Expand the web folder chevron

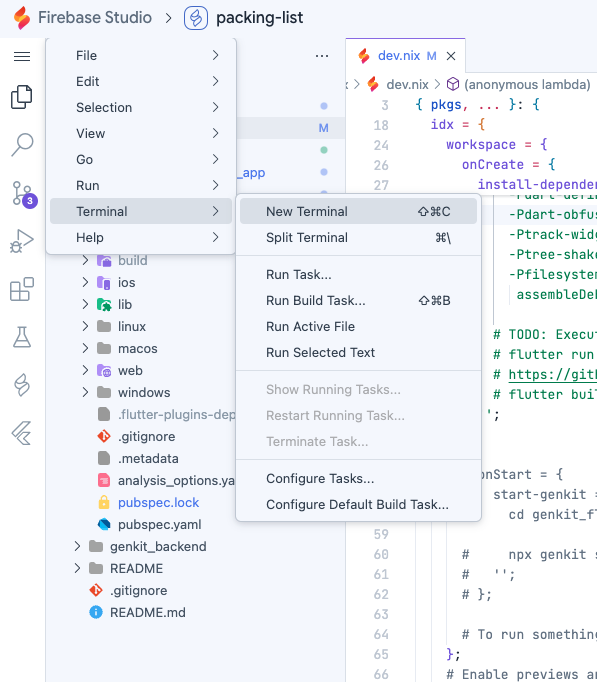point(85,370)
